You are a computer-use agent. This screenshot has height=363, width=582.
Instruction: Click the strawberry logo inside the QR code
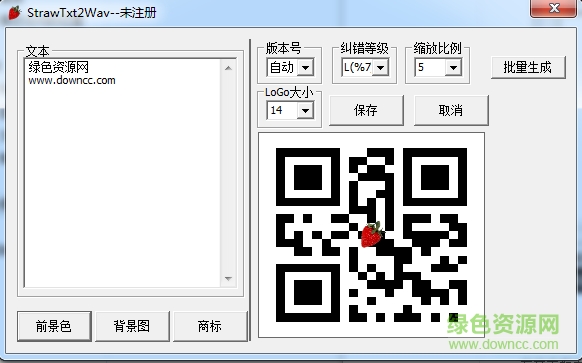coord(372,234)
